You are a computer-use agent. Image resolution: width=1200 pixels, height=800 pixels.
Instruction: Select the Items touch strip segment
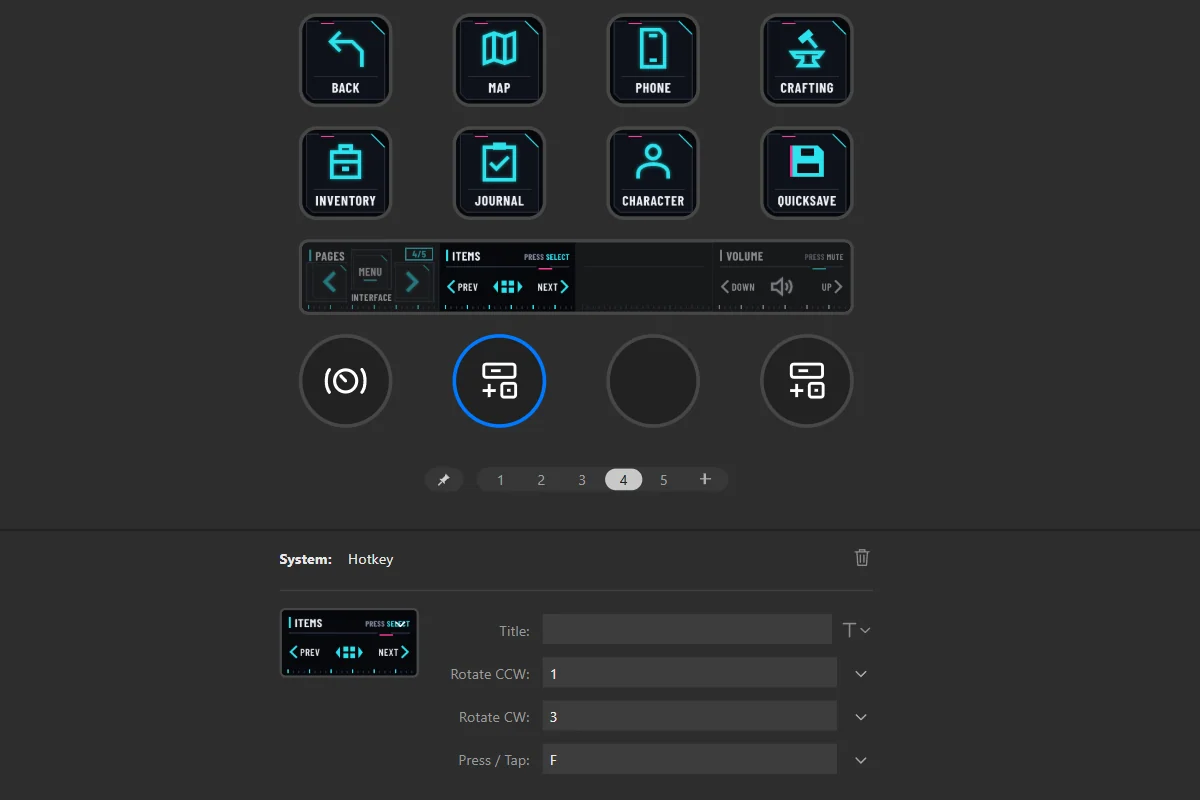tap(507, 277)
